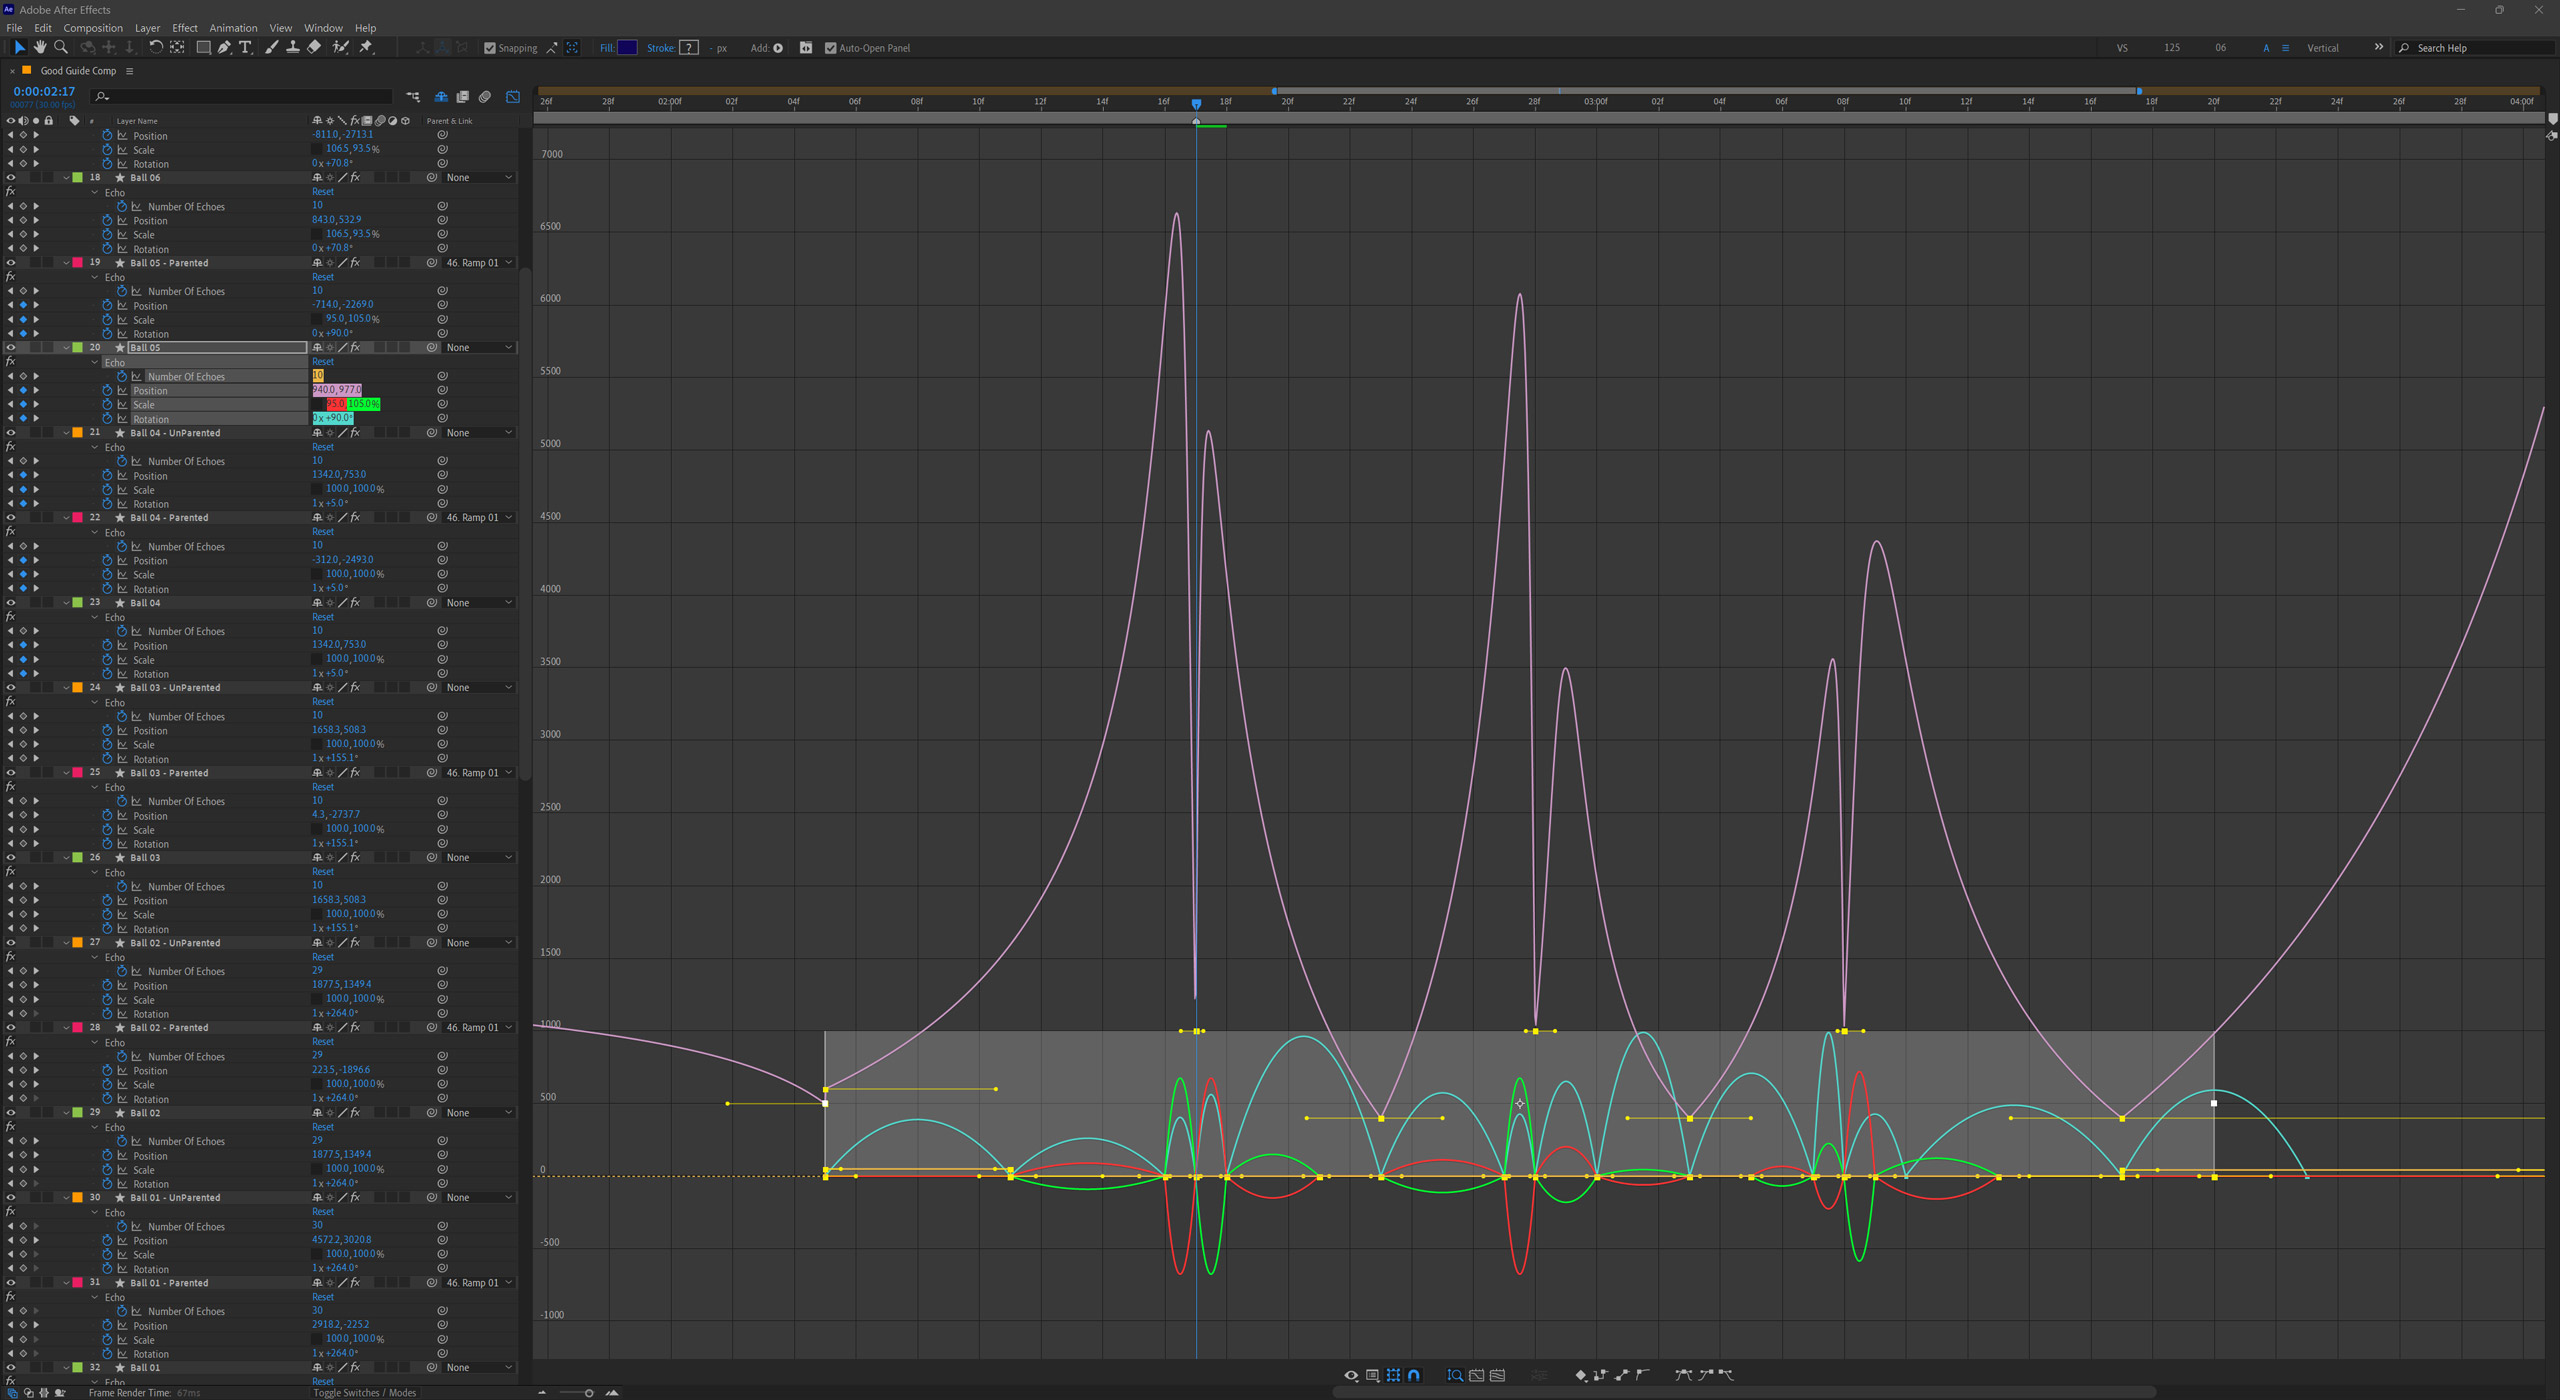Click Toggle Switches / Modes button
The image size is (2560, 1400).
(x=364, y=1392)
